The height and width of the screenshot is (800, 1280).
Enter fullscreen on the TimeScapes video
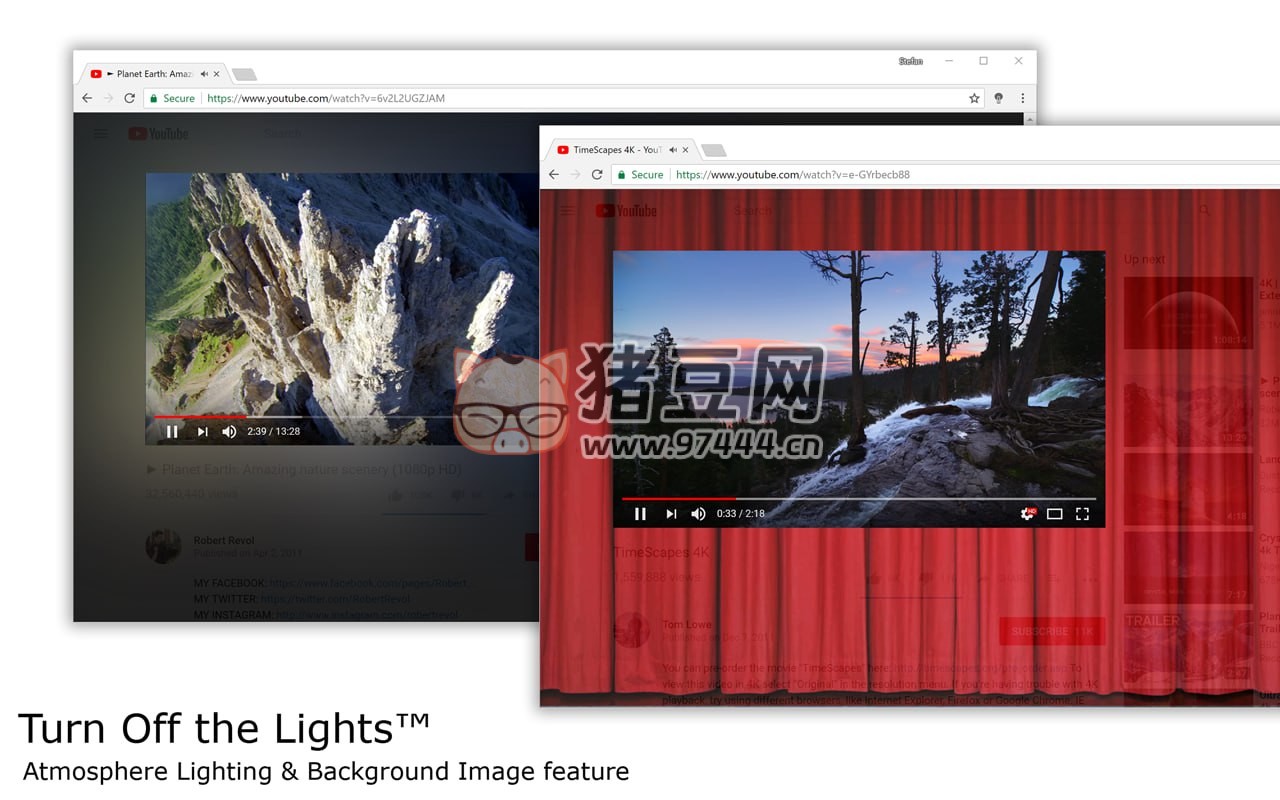point(1082,514)
